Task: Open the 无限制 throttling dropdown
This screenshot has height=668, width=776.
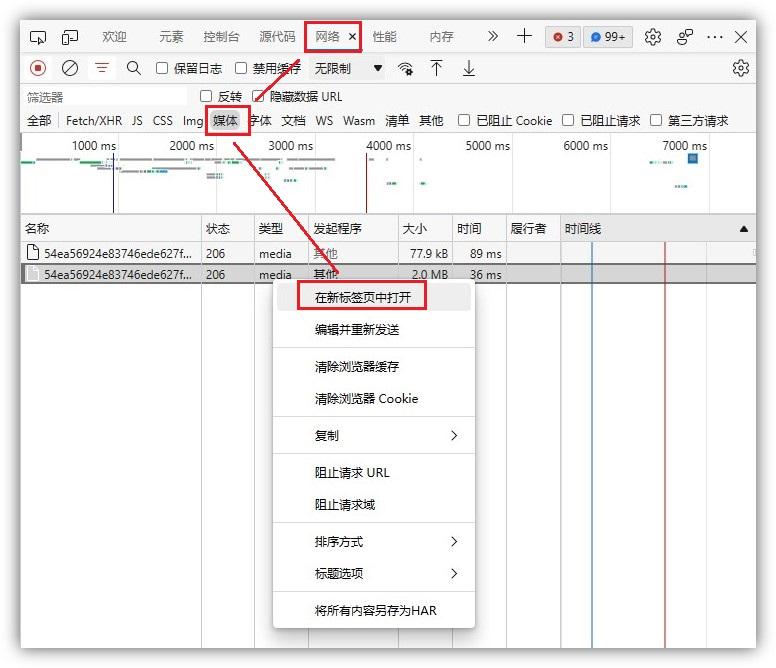Action: point(348,68)
